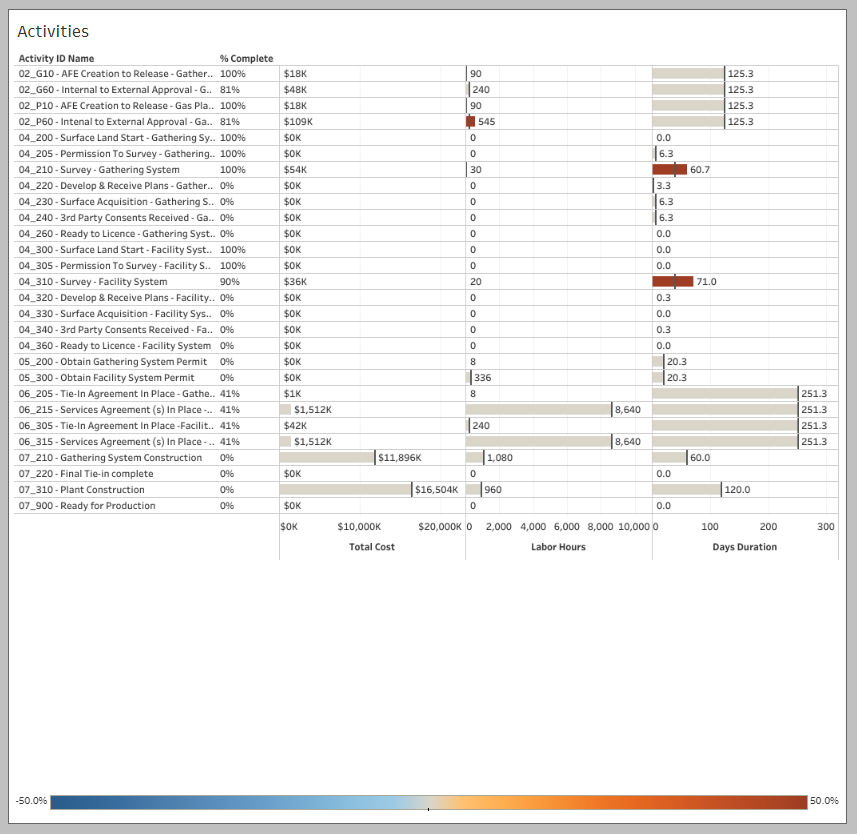
Task: Select the 07_900 Ready for Production row
Action: pyautogui.click(x=87, y=506)
